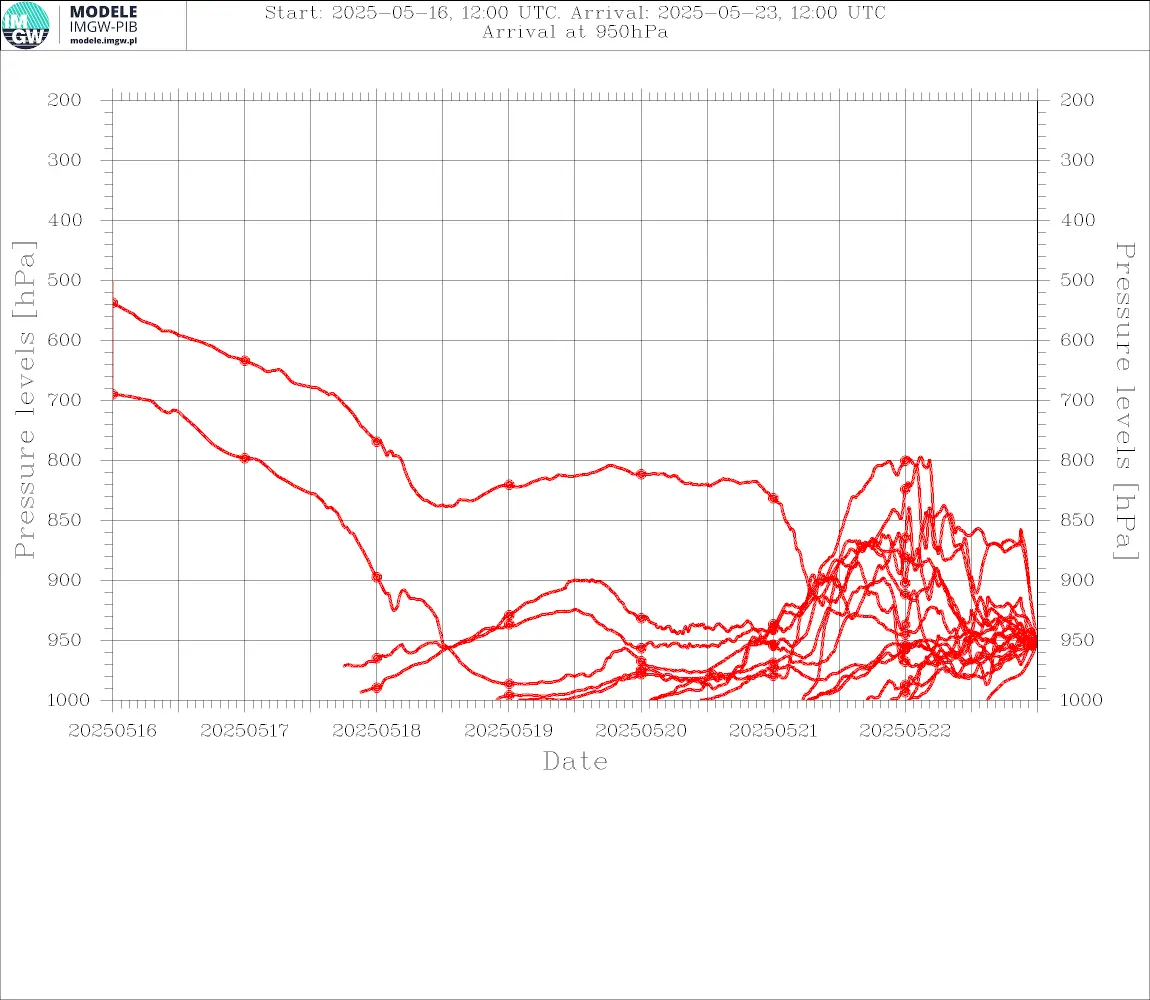
Task: Click the right axis 200 label
Action: (1077, 100)
